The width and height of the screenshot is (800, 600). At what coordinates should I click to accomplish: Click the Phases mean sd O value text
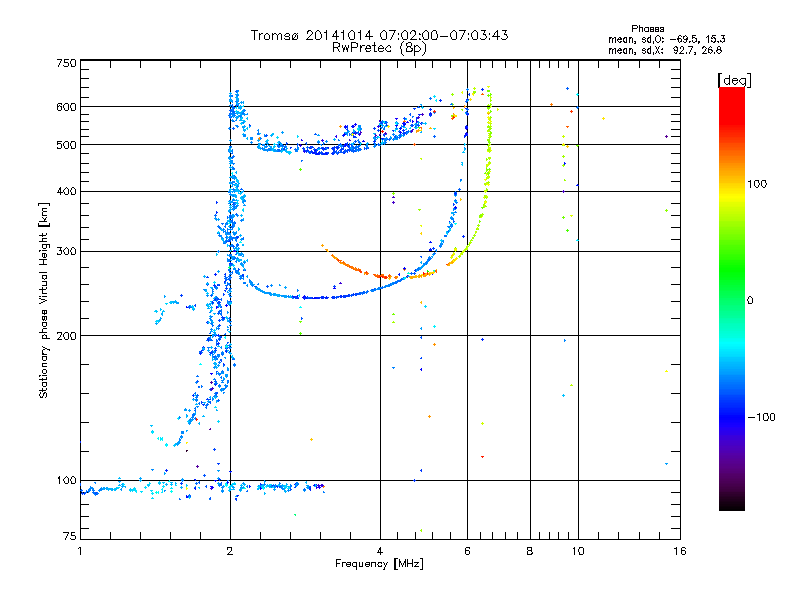click(666, 39)
